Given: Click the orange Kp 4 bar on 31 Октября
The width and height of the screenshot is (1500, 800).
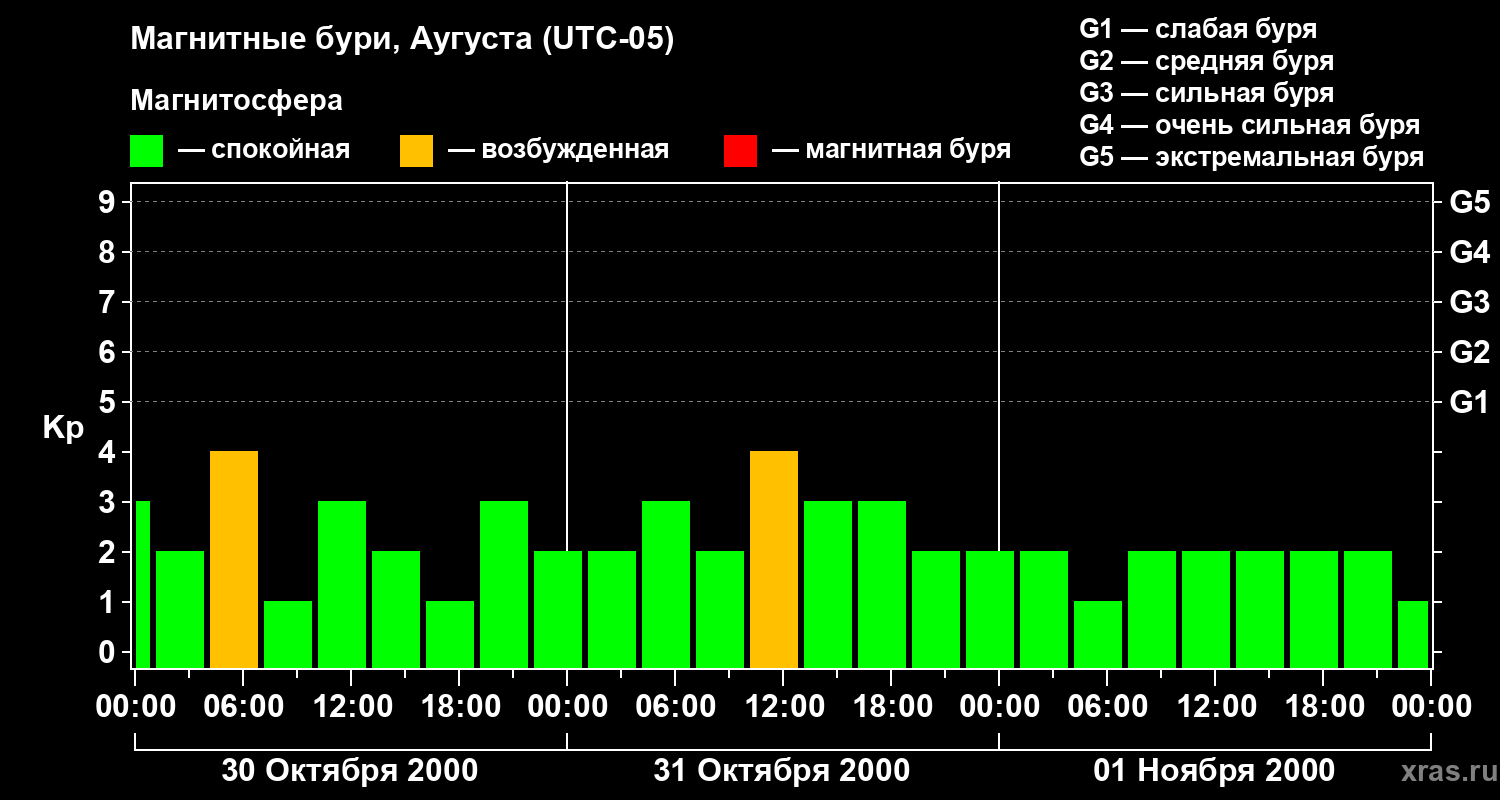Looking at the screenshot, I should 774,559.
